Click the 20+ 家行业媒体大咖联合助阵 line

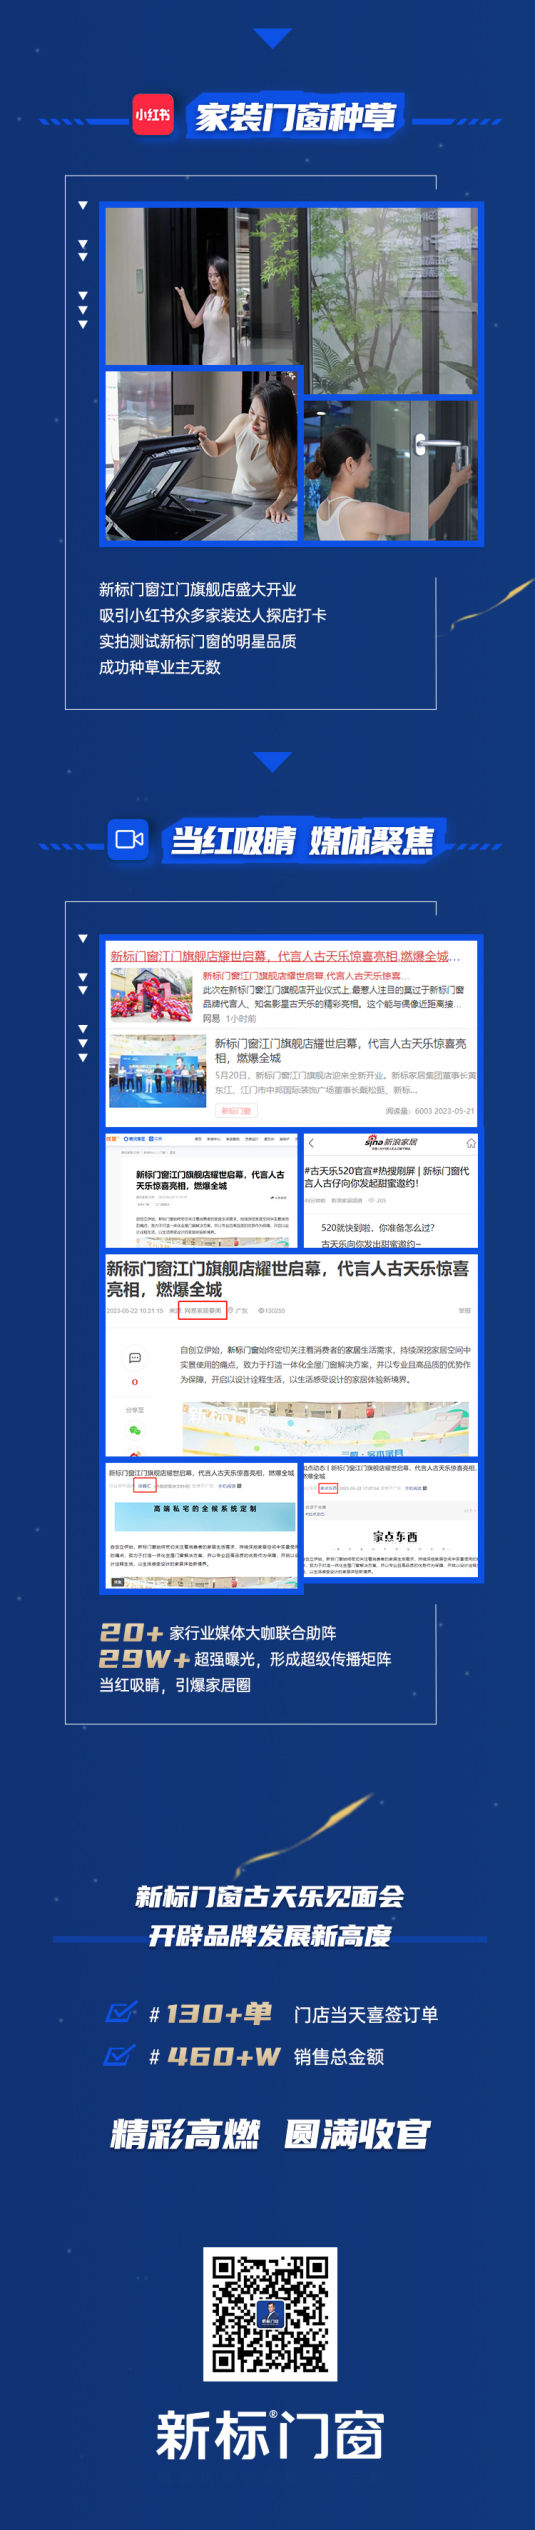(x=218, y=1632)
